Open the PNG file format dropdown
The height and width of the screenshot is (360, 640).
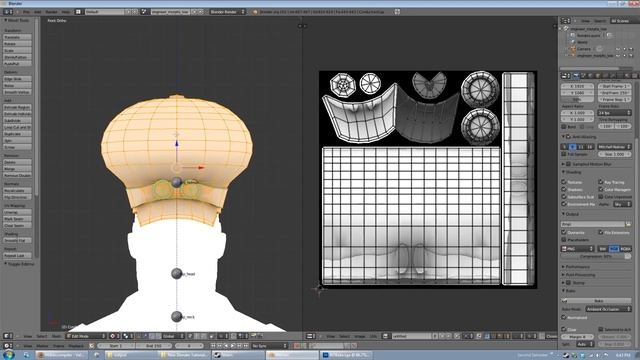(x=578, y=249)
